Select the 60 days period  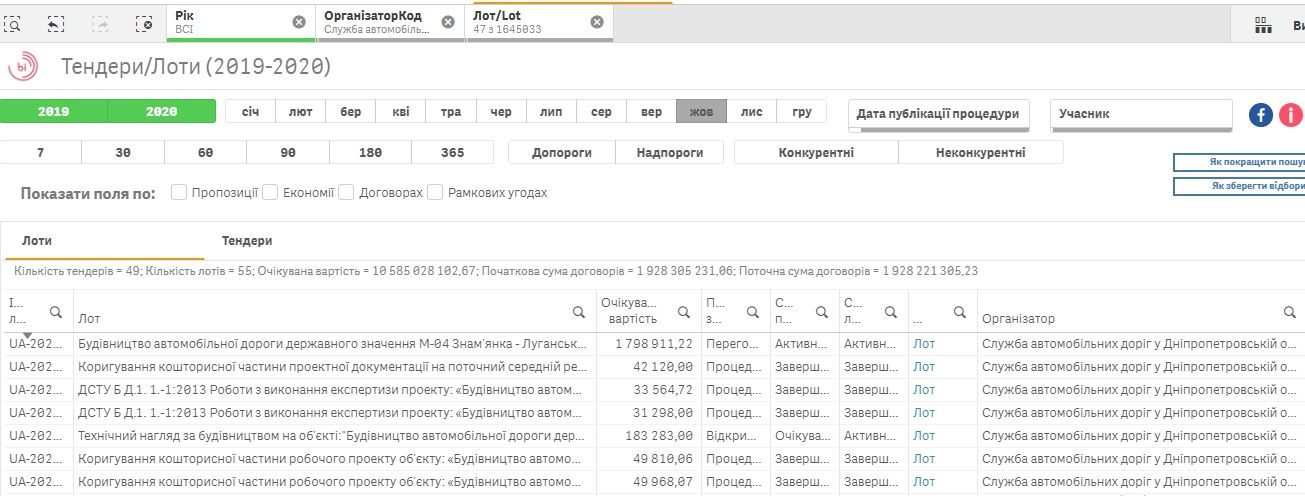pos(206,153)
